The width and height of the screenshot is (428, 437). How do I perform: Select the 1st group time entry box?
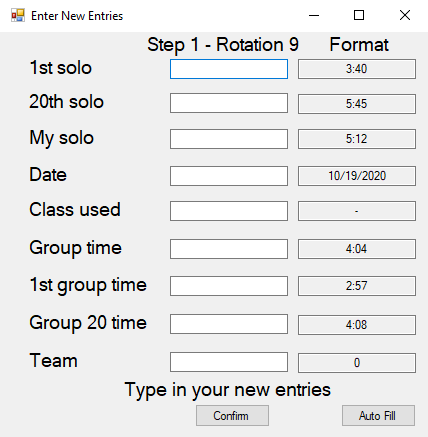point(229,286)
